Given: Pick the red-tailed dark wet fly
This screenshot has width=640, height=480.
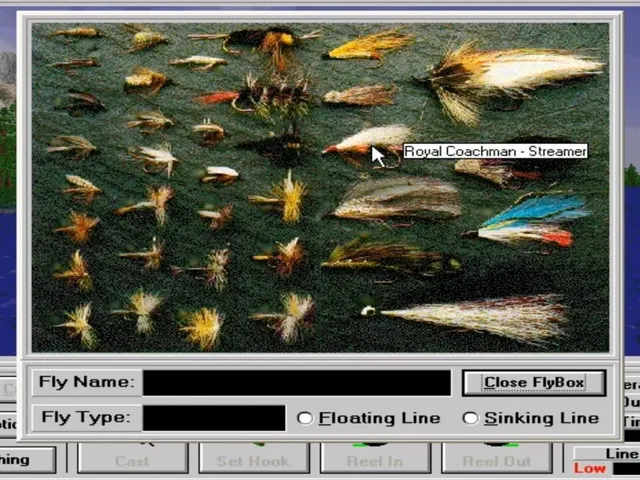Looking at the screenshot, I should click(x=255, y=96).
